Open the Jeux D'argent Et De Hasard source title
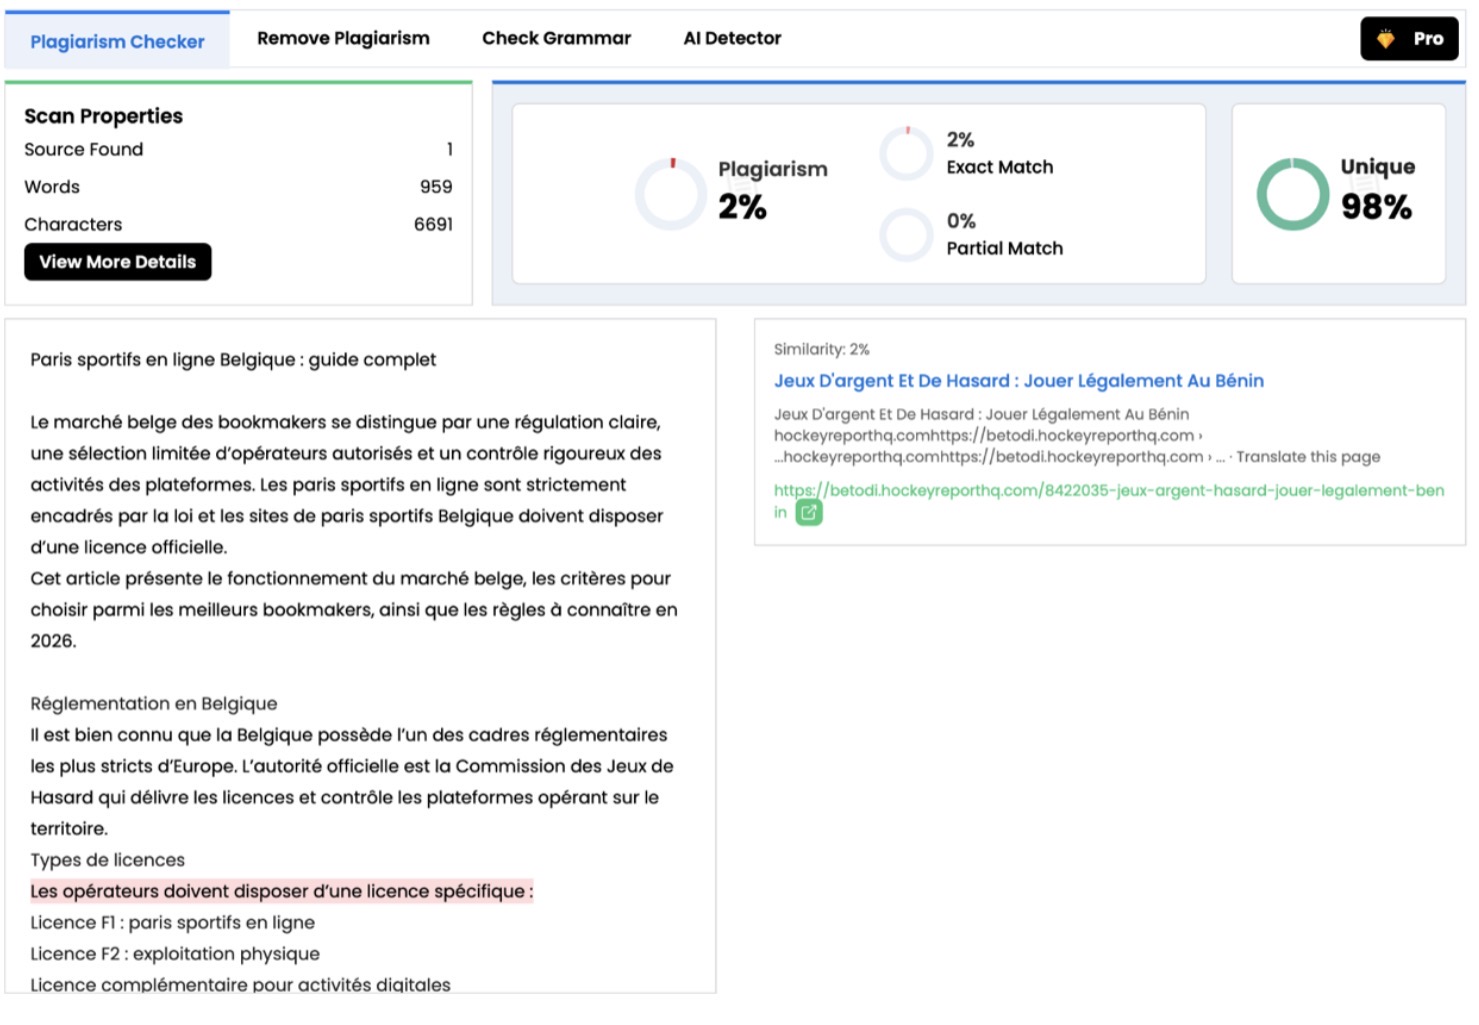This screenshot has width=1479, height=1025. [1019, 381]
